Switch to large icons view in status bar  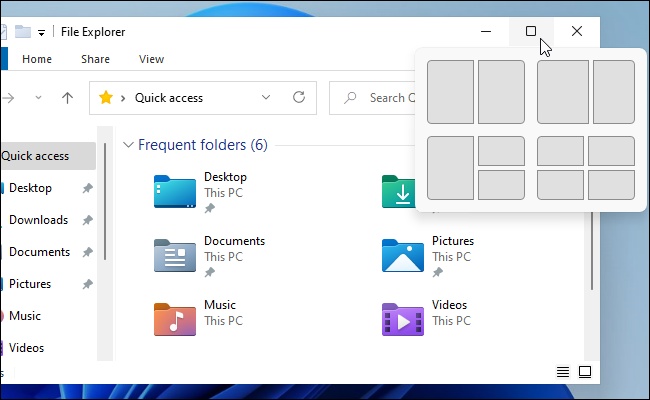coord(585,372)
